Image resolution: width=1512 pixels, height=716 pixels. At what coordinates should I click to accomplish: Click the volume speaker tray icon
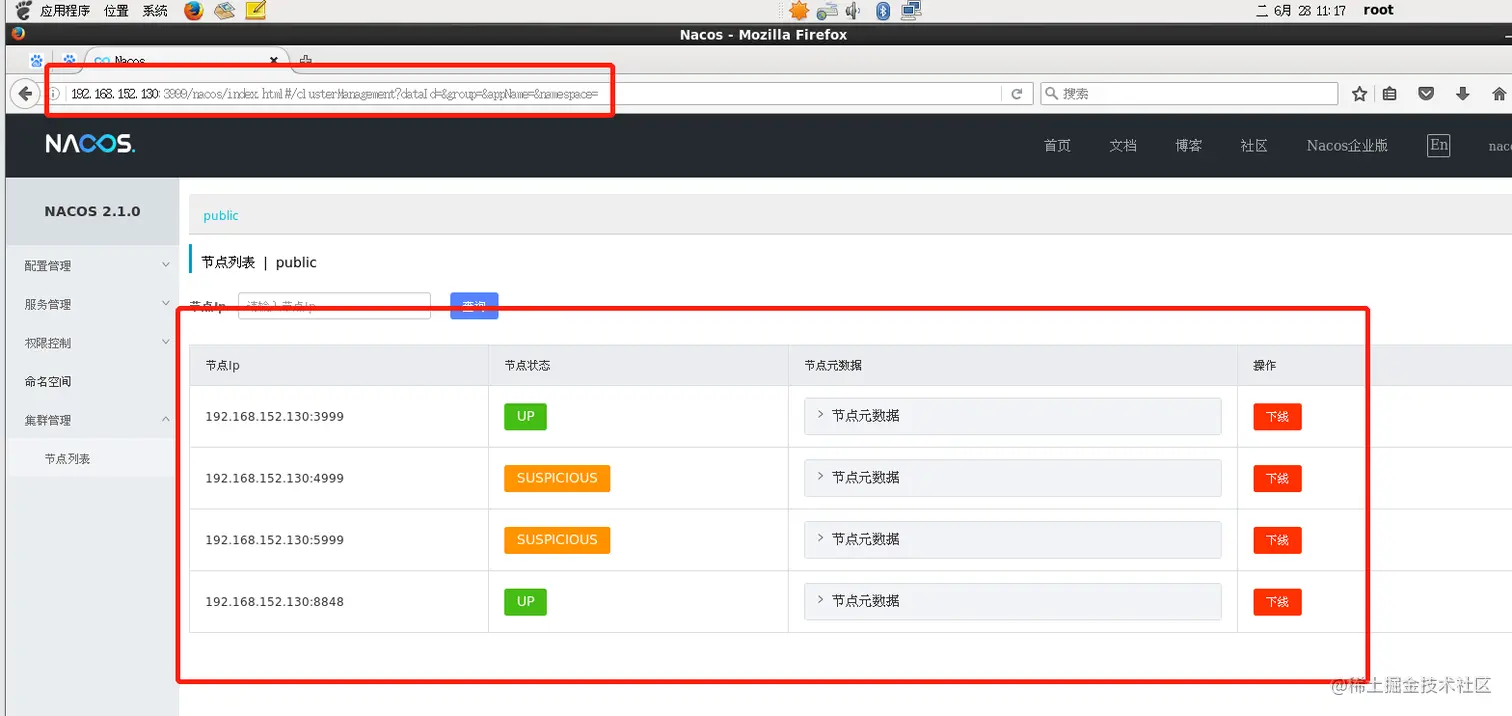pos(853,11)
